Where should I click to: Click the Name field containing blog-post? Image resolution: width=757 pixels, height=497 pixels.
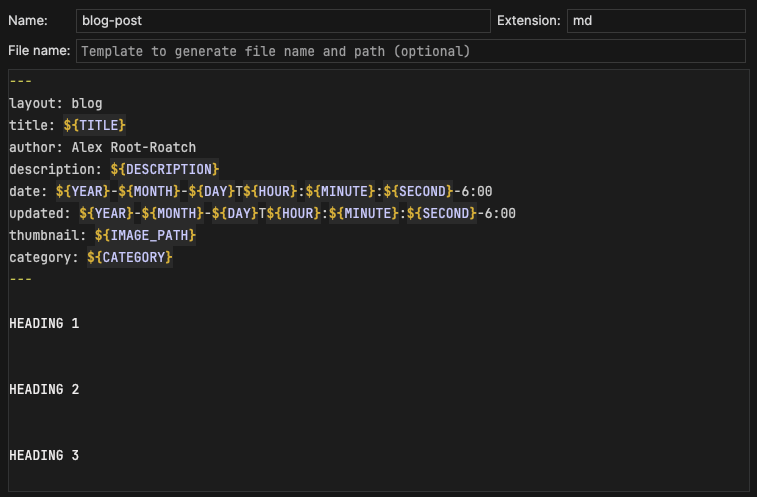click(x=282, y=21)
